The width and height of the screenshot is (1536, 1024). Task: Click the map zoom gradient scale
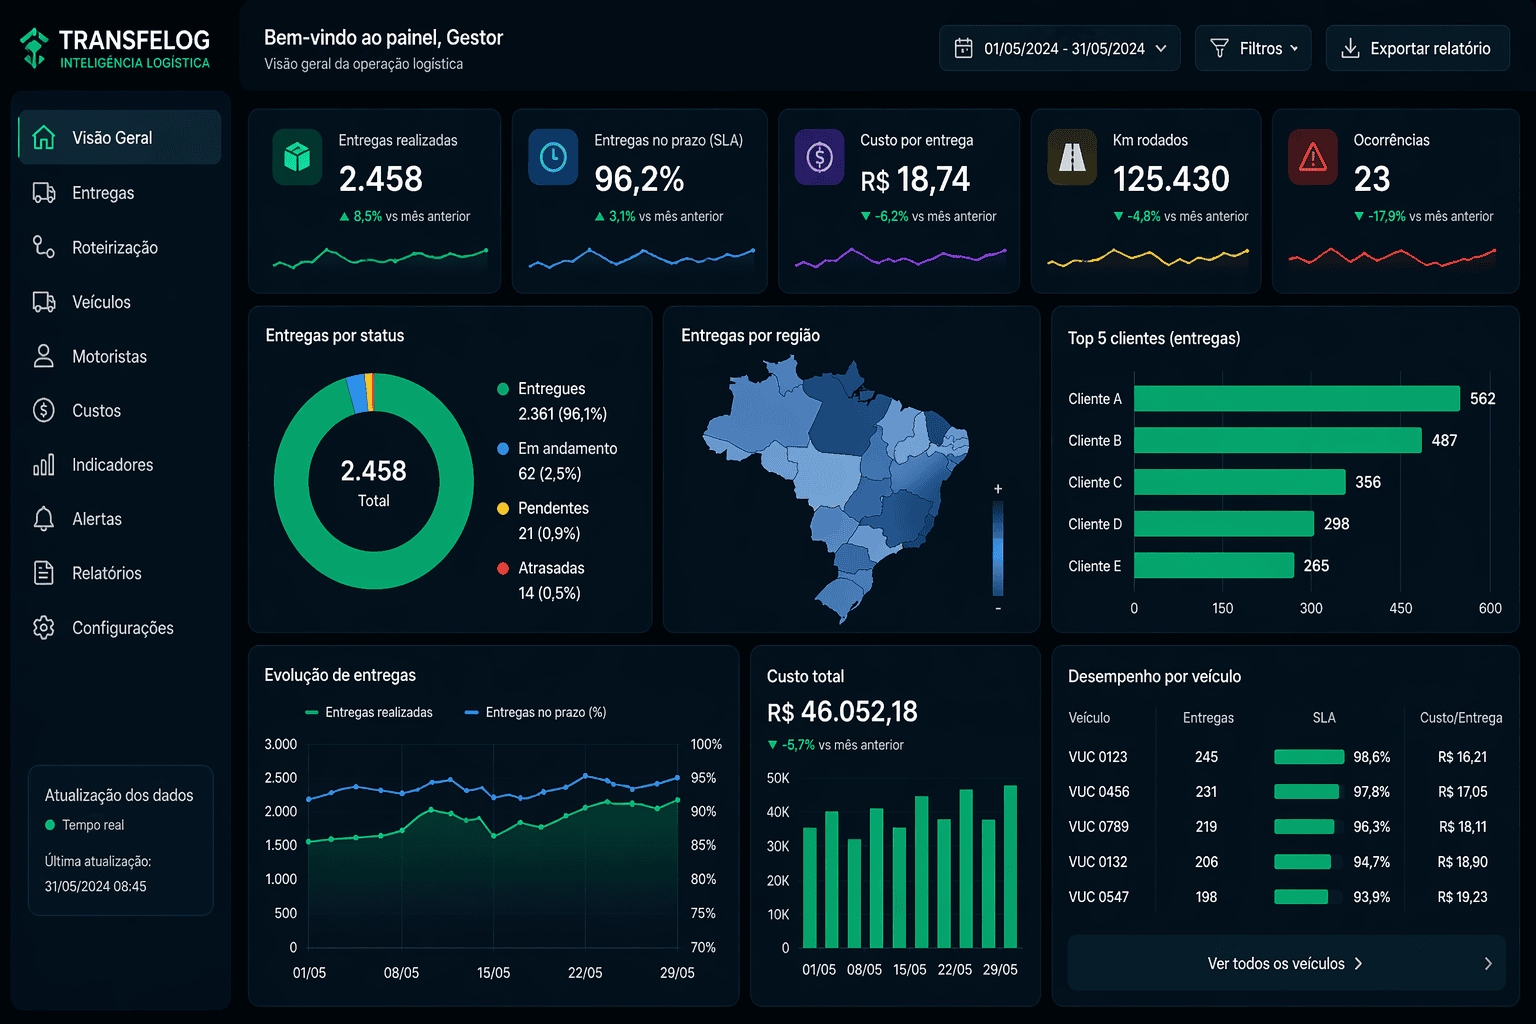tap(997, 548)
